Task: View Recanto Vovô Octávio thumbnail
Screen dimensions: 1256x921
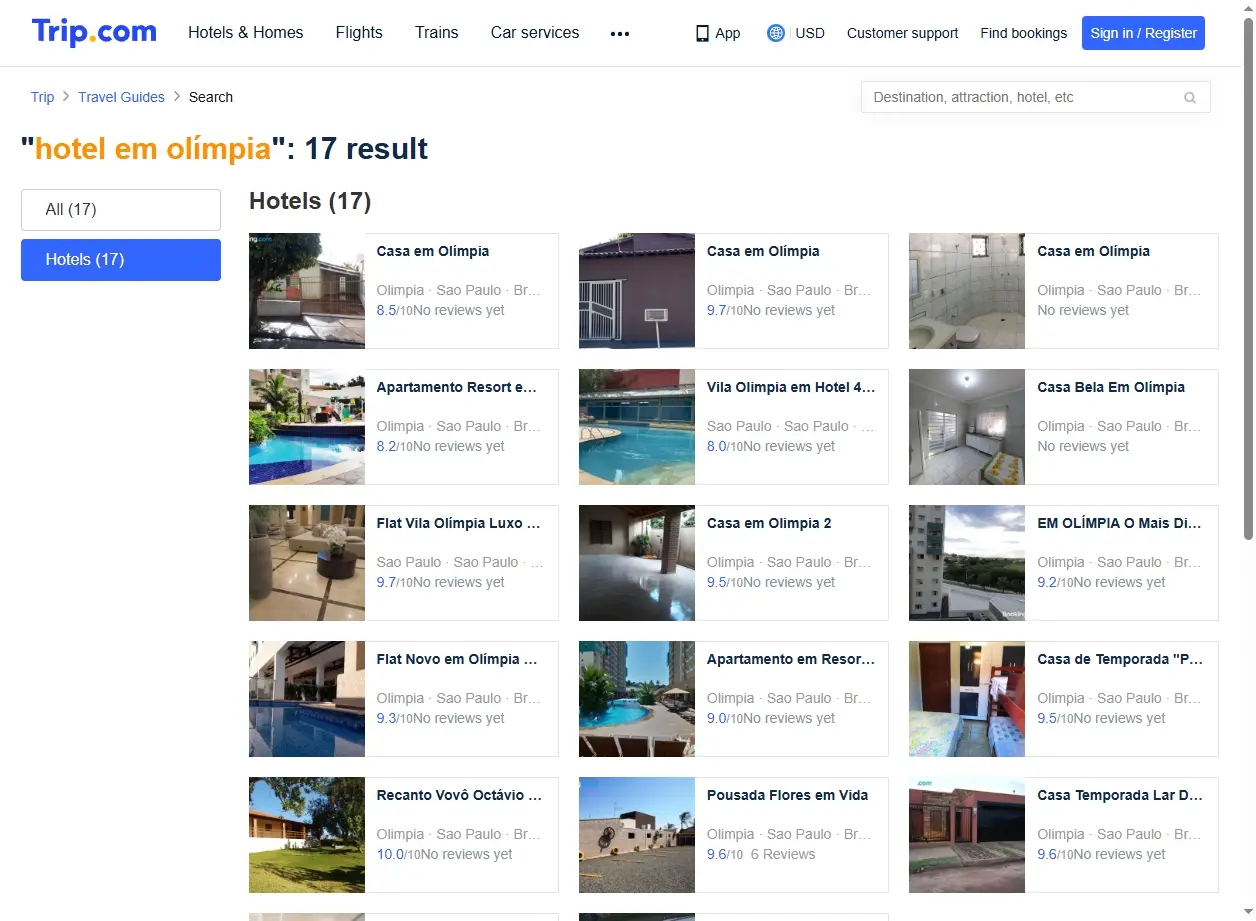Action: coord(307,835)
